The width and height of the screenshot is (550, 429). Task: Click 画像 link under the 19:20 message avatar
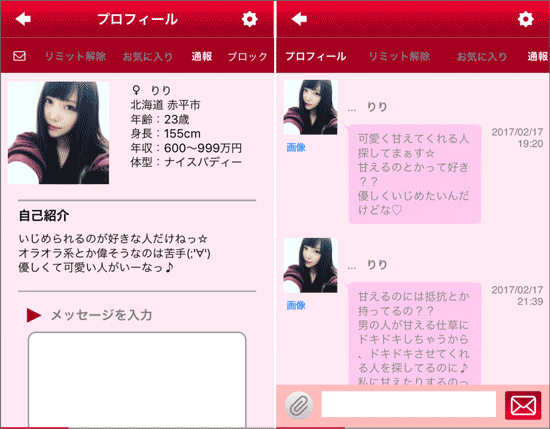point(296,147)
